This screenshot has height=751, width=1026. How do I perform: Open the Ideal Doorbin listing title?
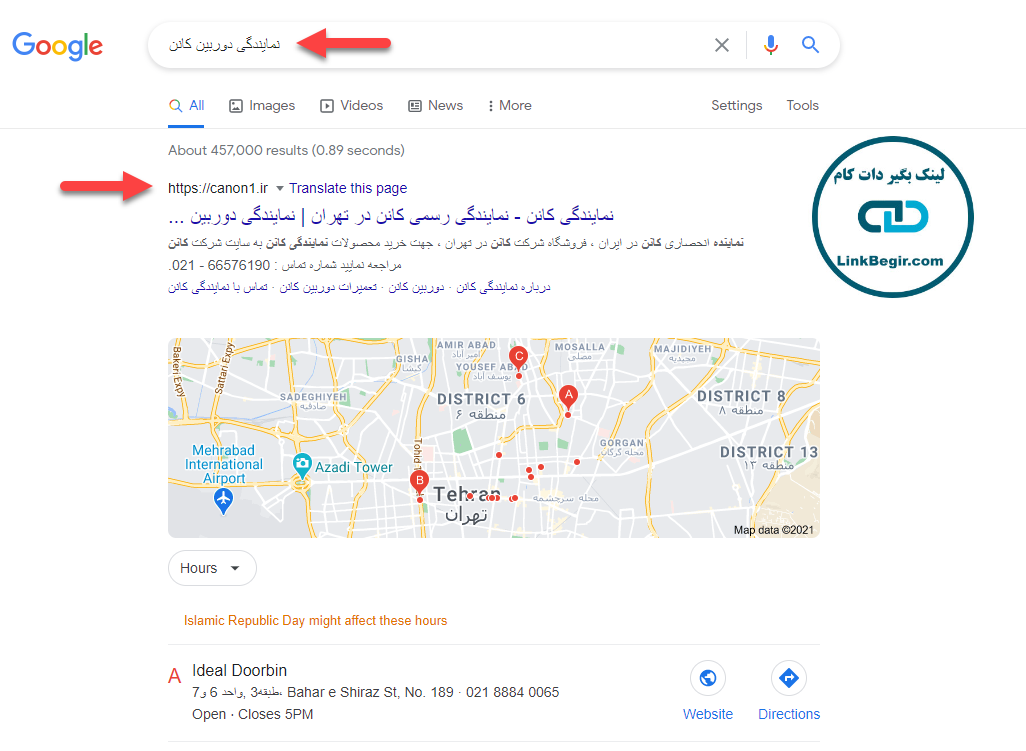click(239, 671)
